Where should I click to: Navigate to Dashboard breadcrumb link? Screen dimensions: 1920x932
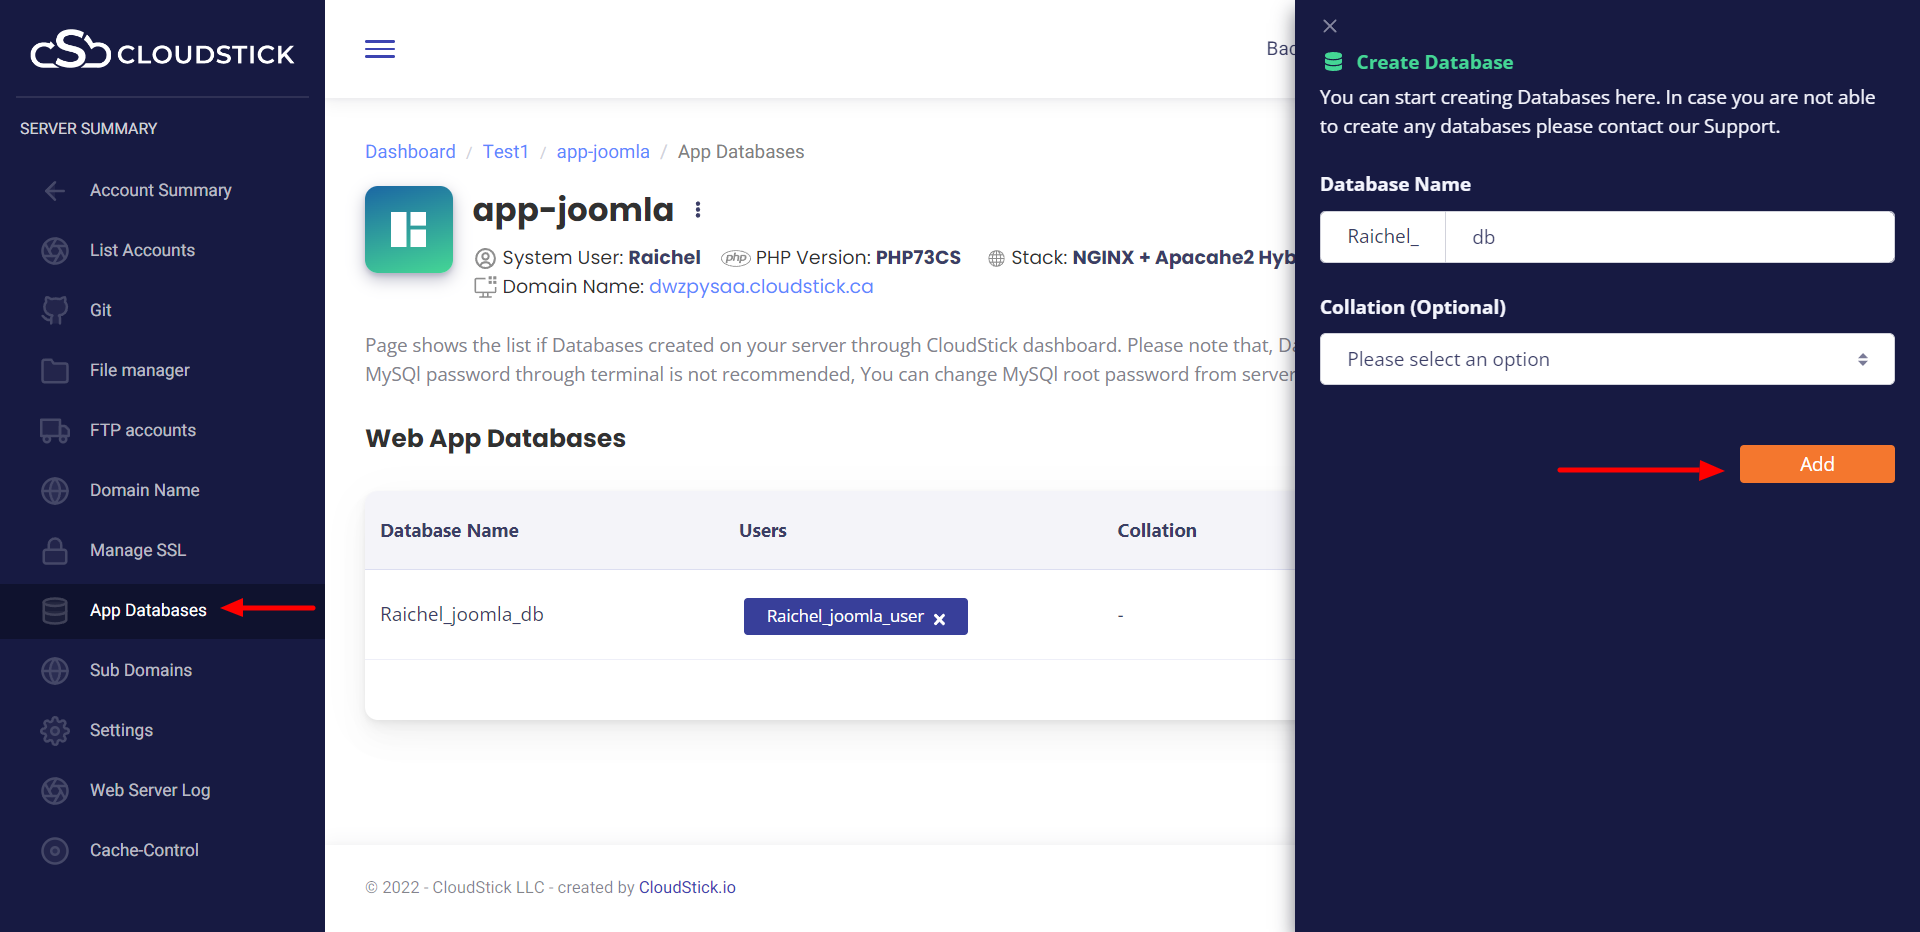pos(410,152)
